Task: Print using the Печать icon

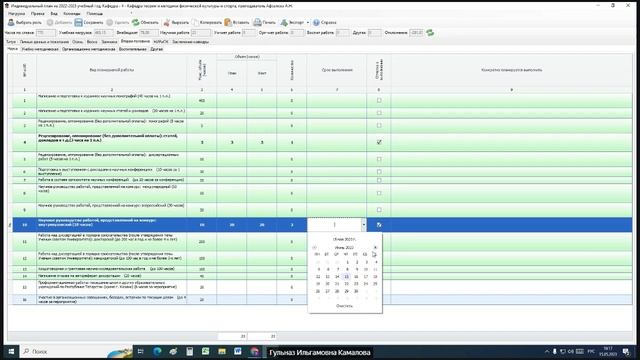Action: click(x=257, y=22)
